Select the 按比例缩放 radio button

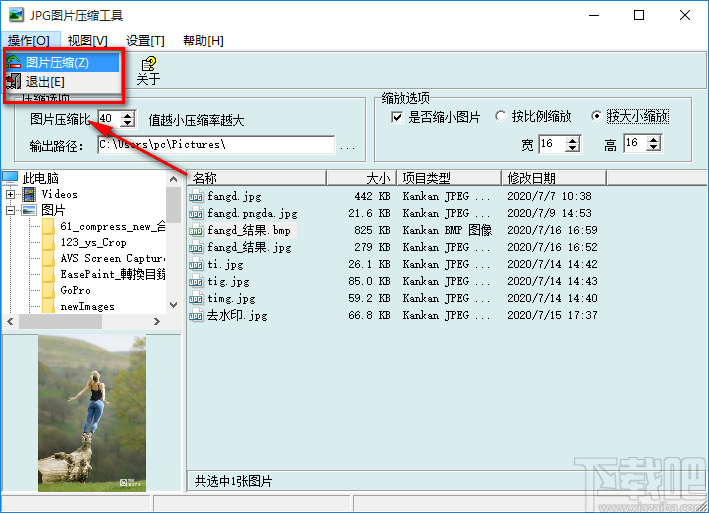[501, 117]
